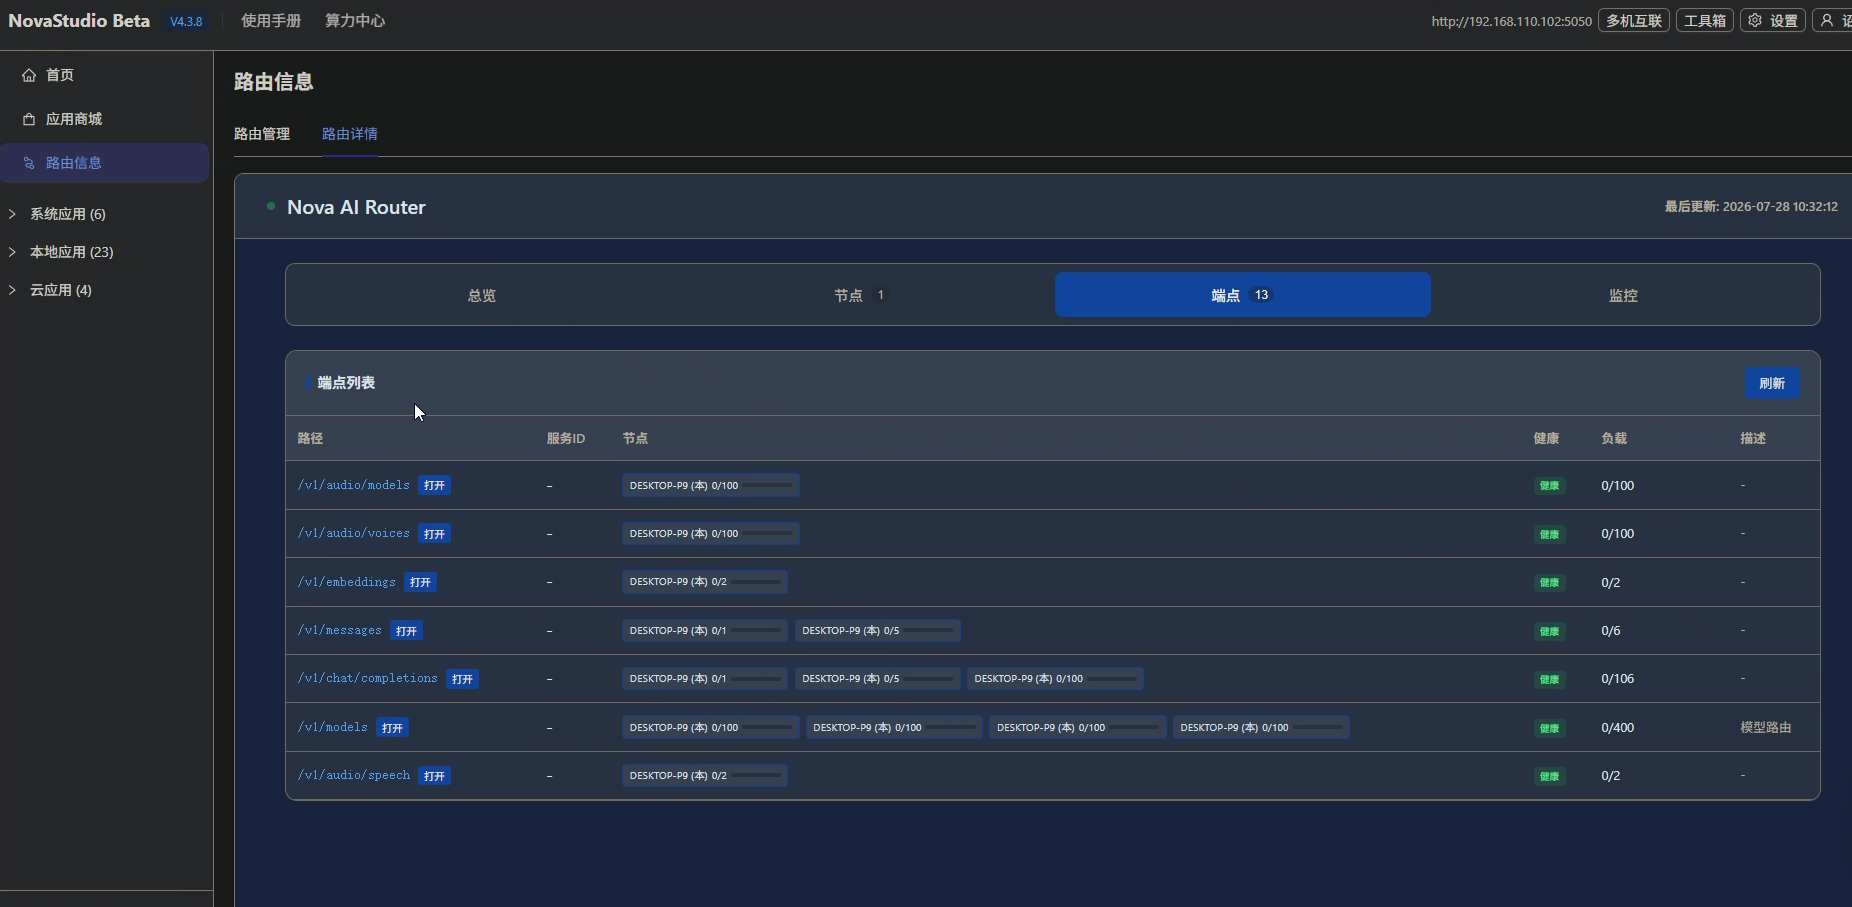Viewport: 1852px width, 907px height.
Task: Open the /v1/audio/speech path link
Action: click(x=354, y=775)
